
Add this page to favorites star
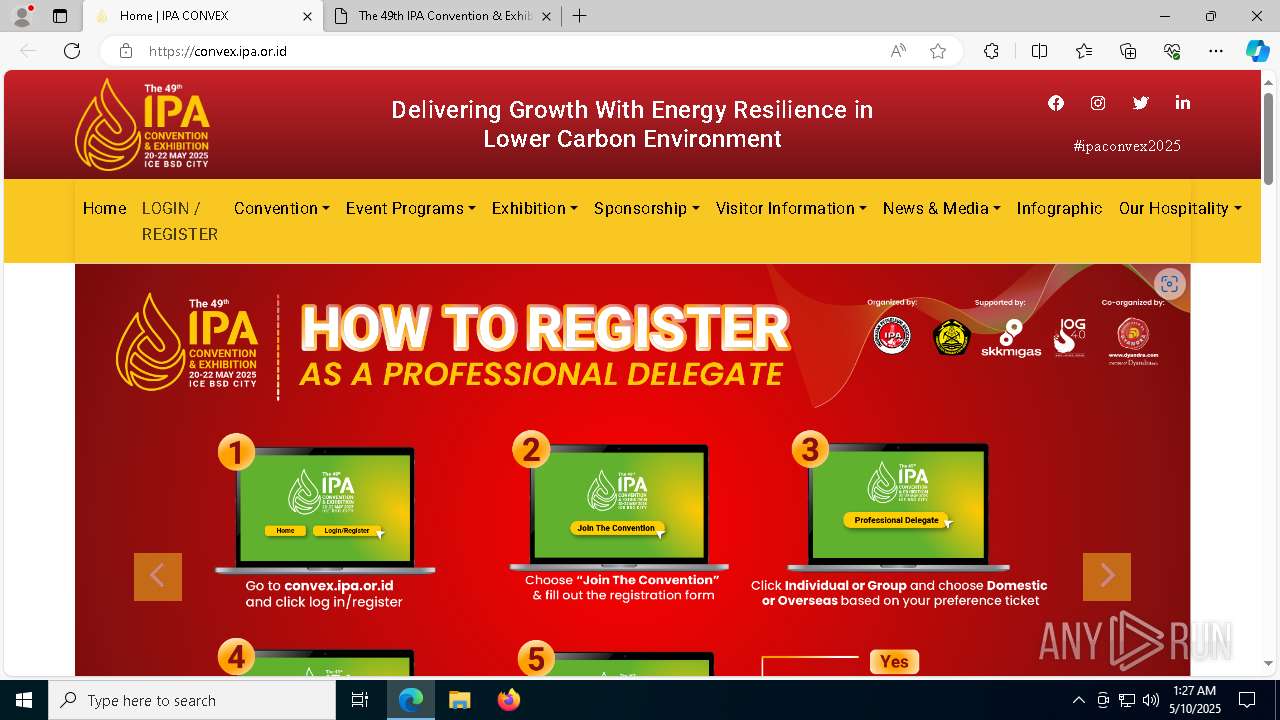coord(938,51)
